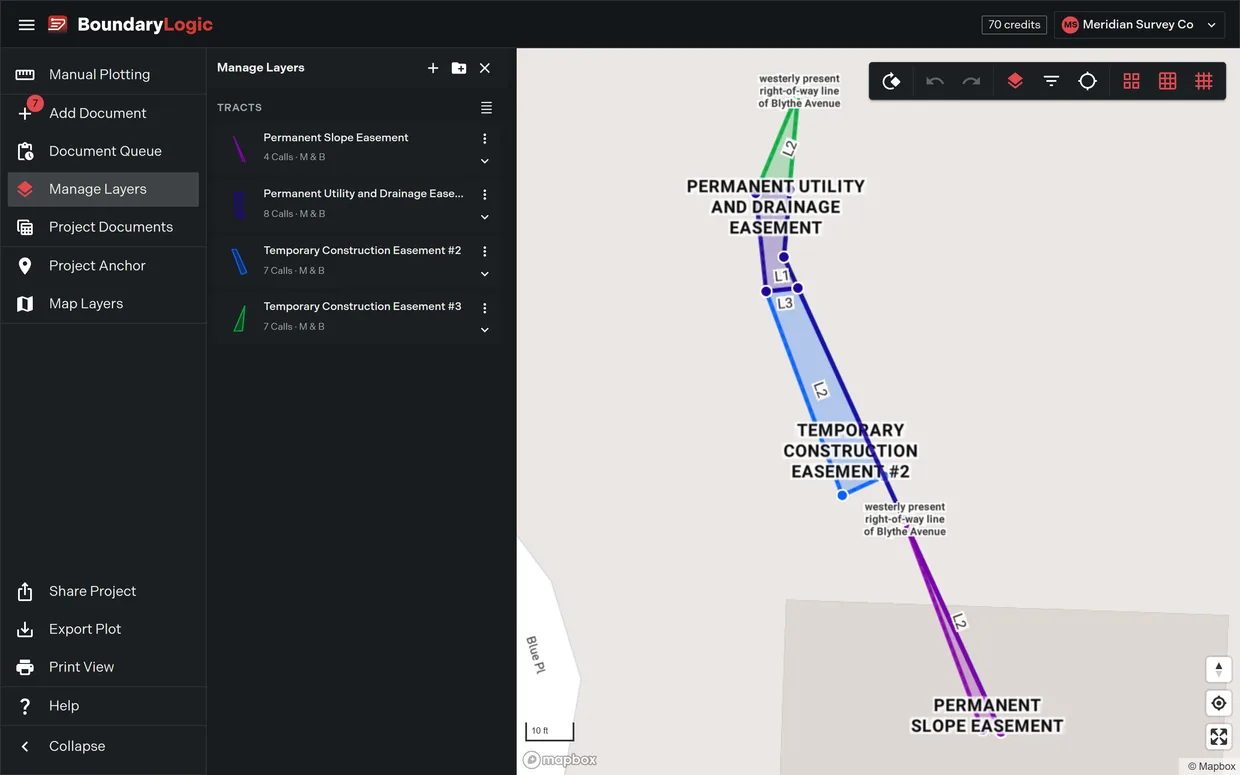Open Print View

point(103,667)
